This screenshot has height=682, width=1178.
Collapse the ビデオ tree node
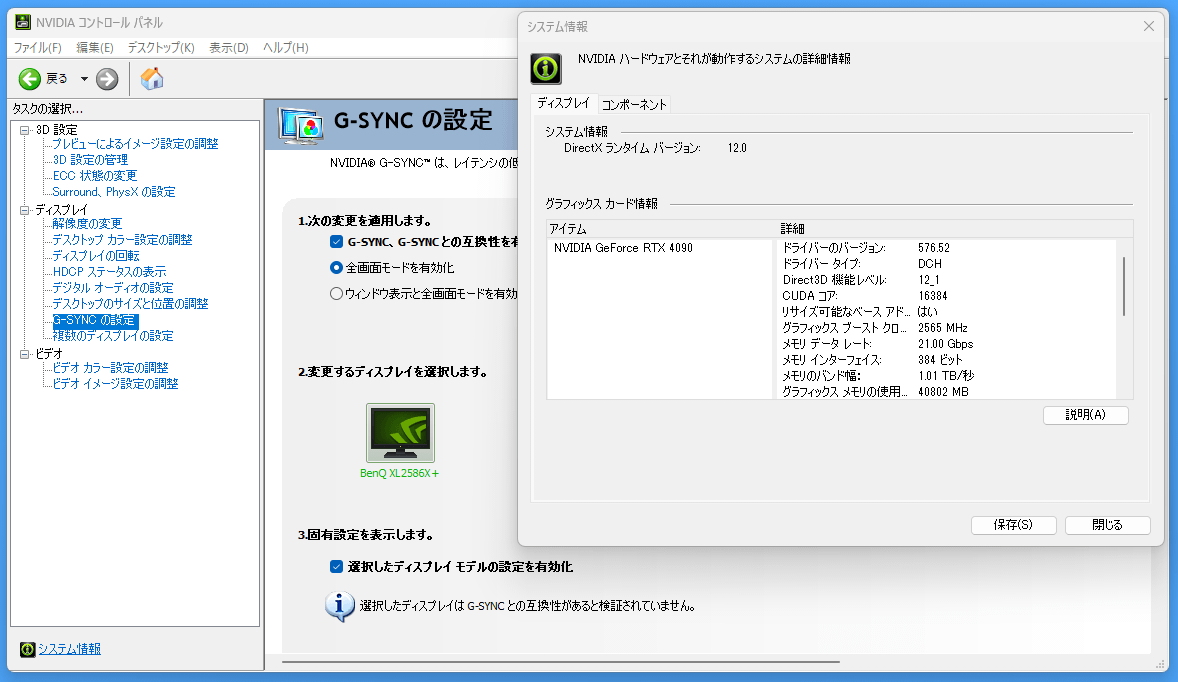pyautogui.click(x=25, y=354)
